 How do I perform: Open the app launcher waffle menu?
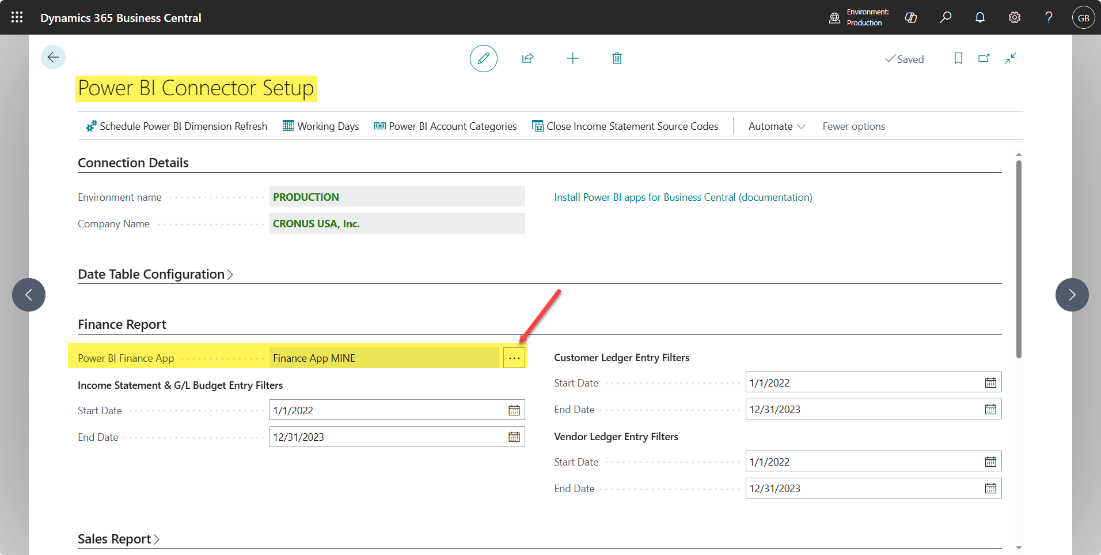tap(17, 18)
